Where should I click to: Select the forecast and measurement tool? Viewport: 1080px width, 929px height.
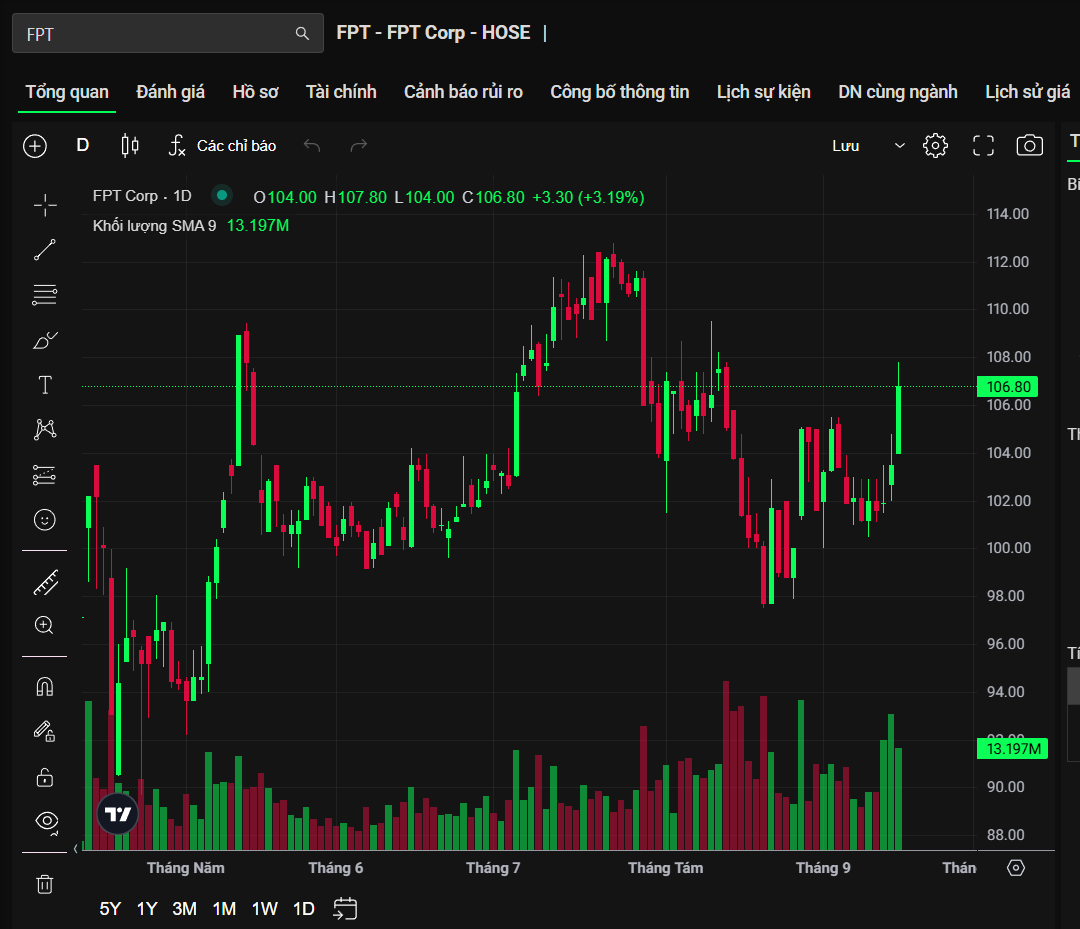coord(45,475)
